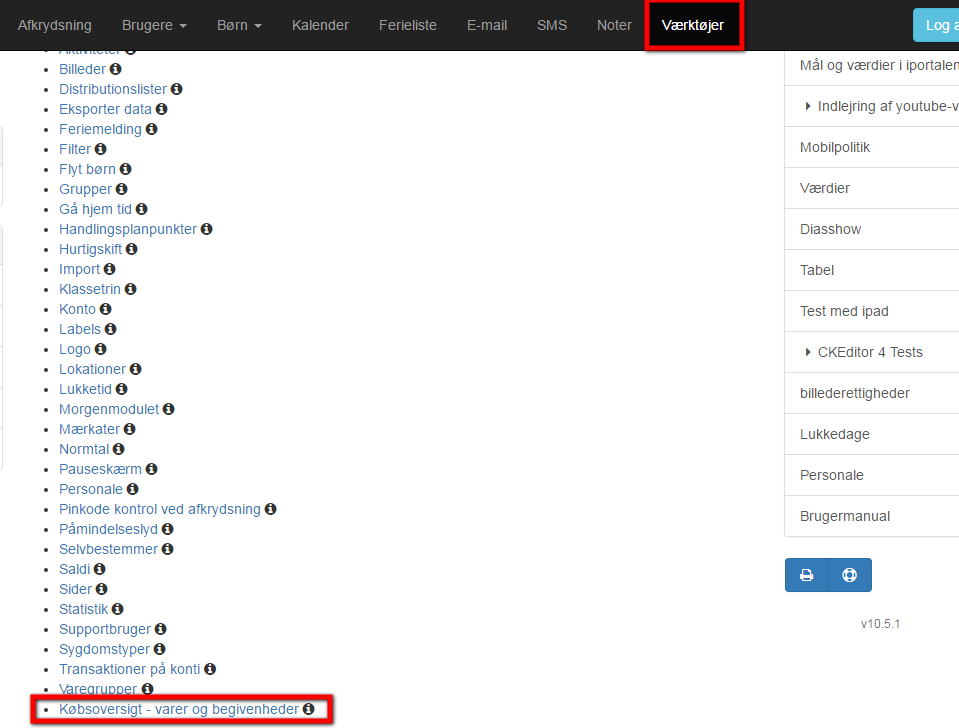The height and width of the screenshot is (728, 959).
Task: Open the Selvbestemmer link
Action: [x=108, y=549]
